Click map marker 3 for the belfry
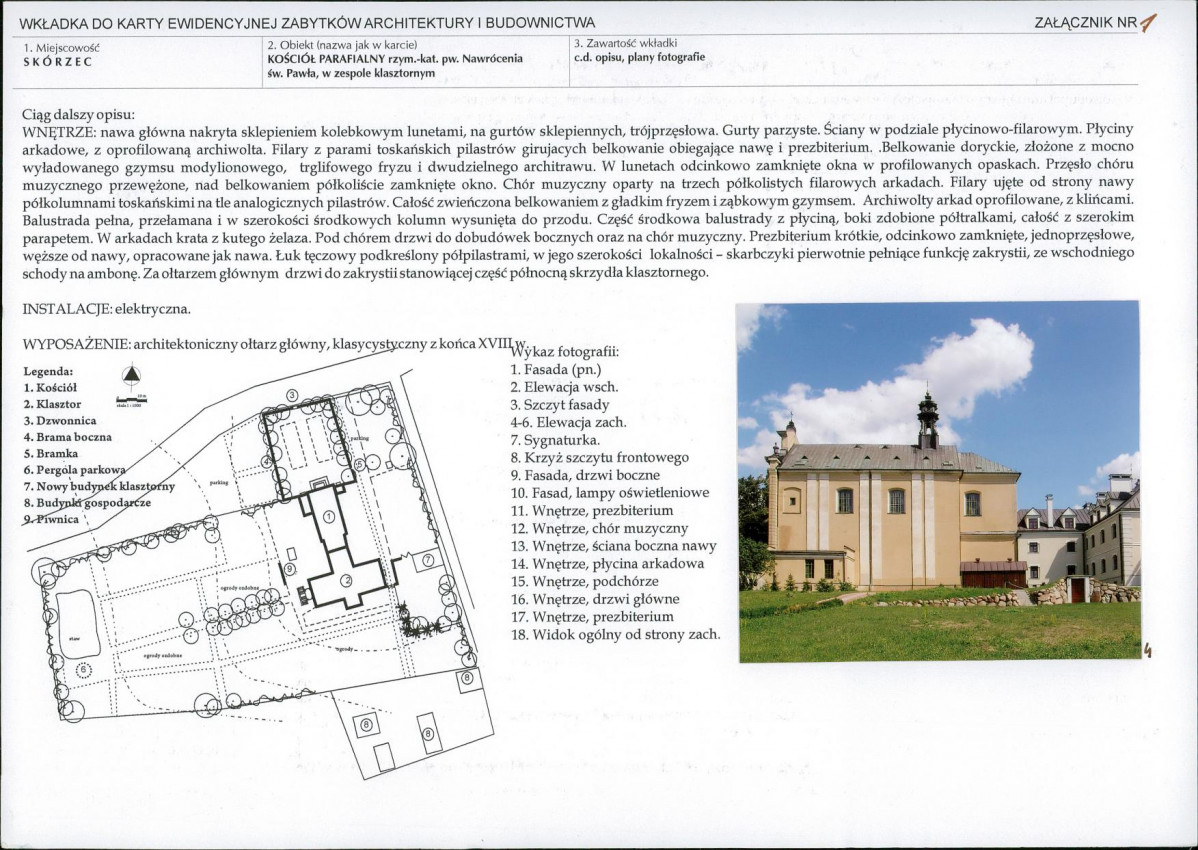Screen dimensions: 1198x850 (291, 396)
